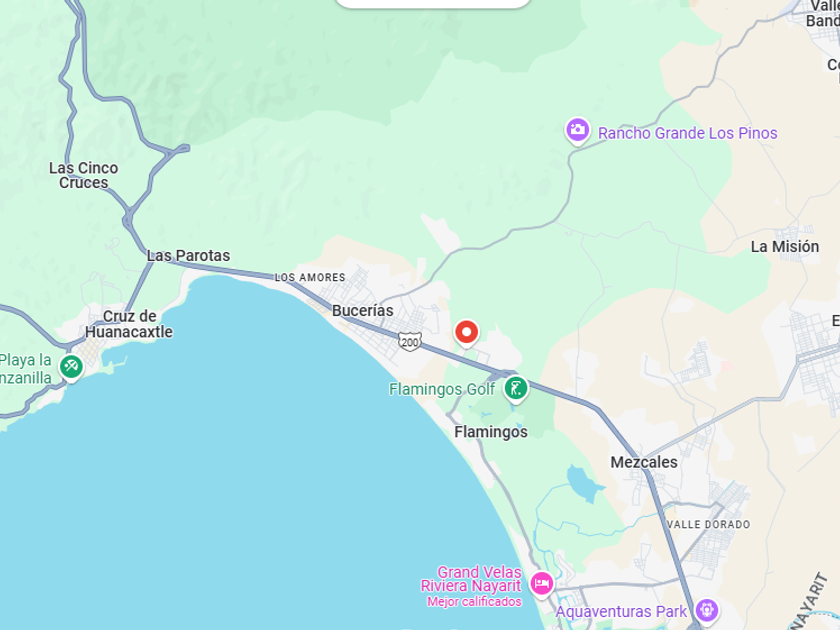This screenshot has height=630, width=840.
Task: Click the Grand Velas Riviera Nayarit label
Action: 471,579
